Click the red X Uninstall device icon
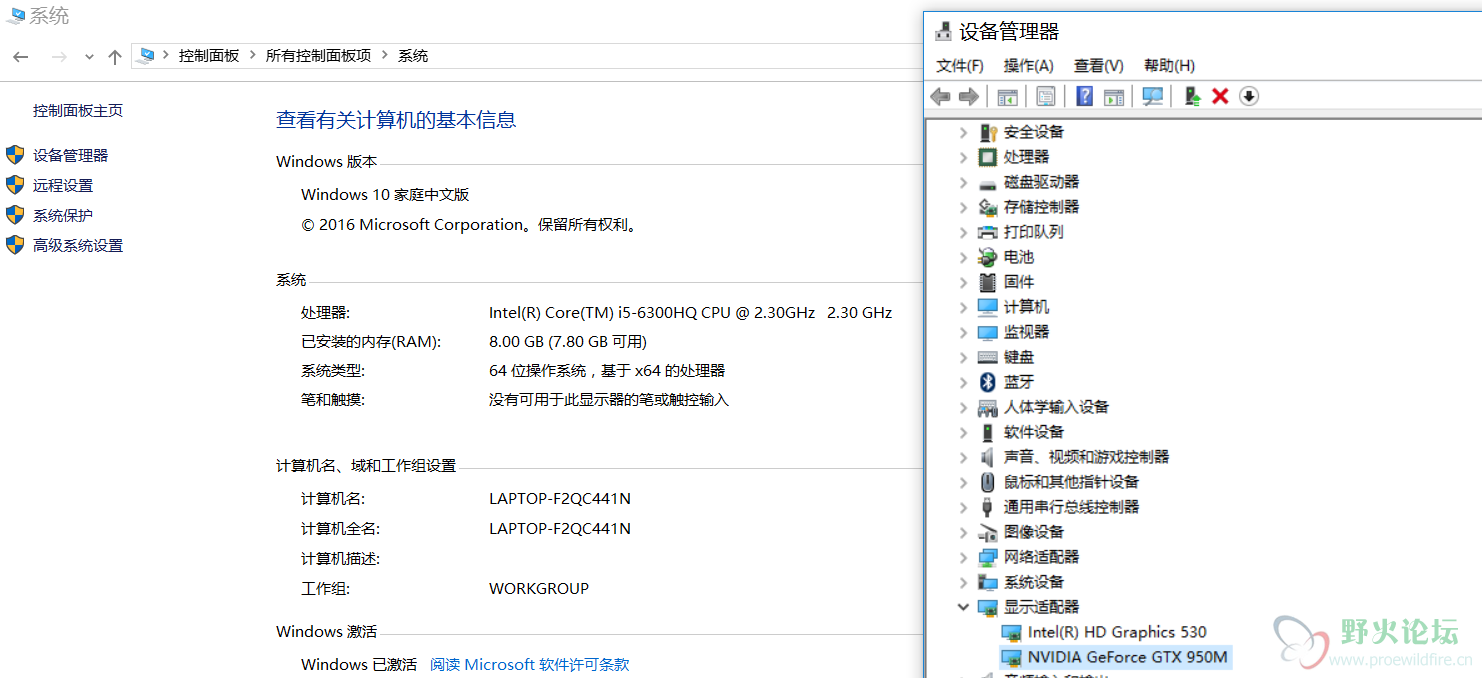1482x678 pixels. click(x=1220, y=96)
